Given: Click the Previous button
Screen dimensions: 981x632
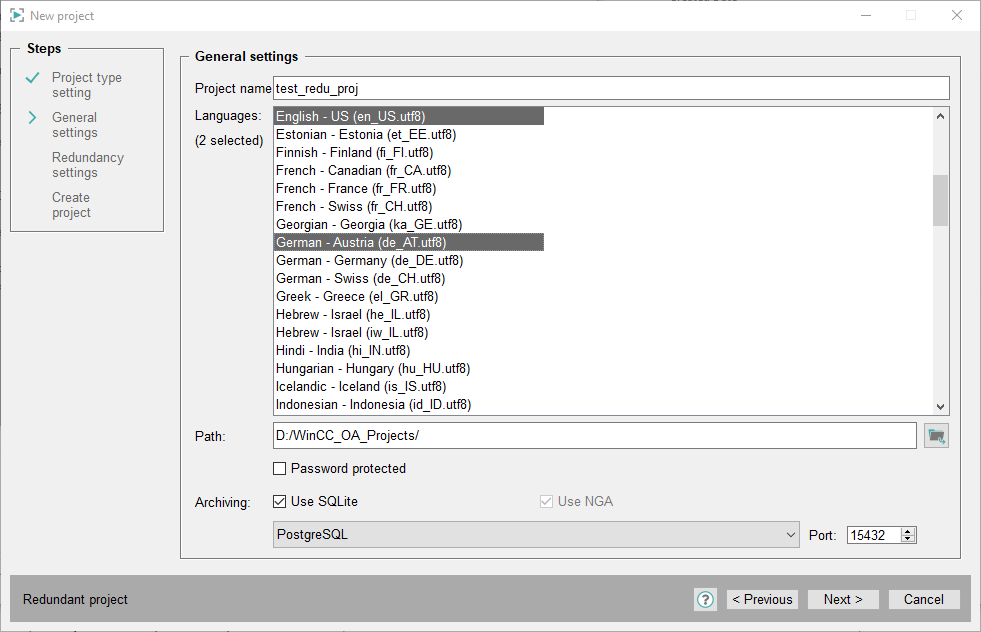Looking at the screenshot, I should click(x=762, y=600).
